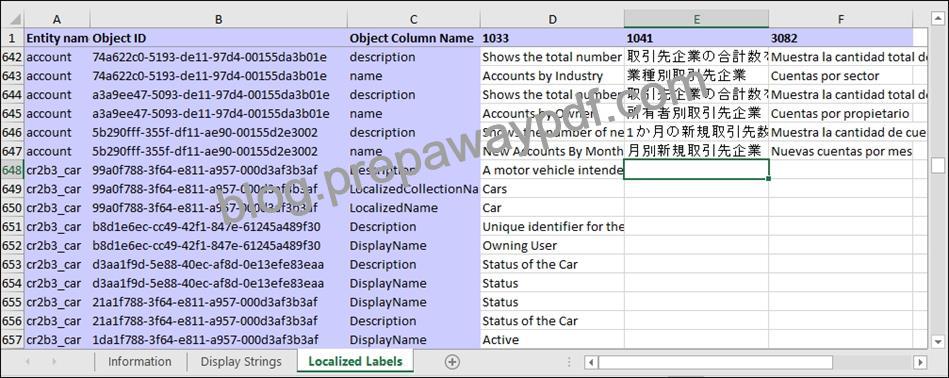Screen dimensions: 949x378
Task: Click the next sheet navigation arrow
Action: tap(54, 362)
